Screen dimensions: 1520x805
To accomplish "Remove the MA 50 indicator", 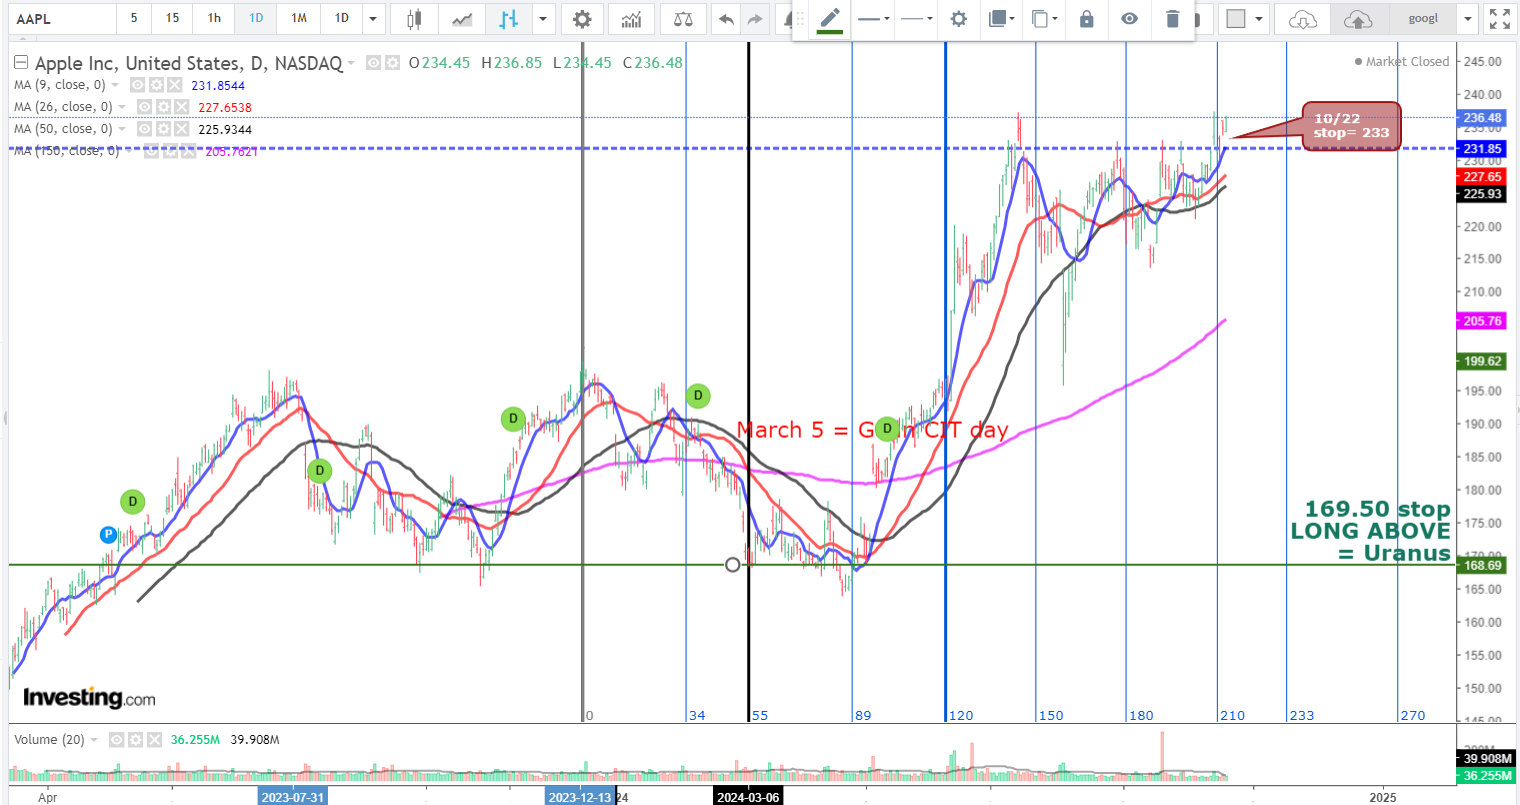I will coord(181,129).
